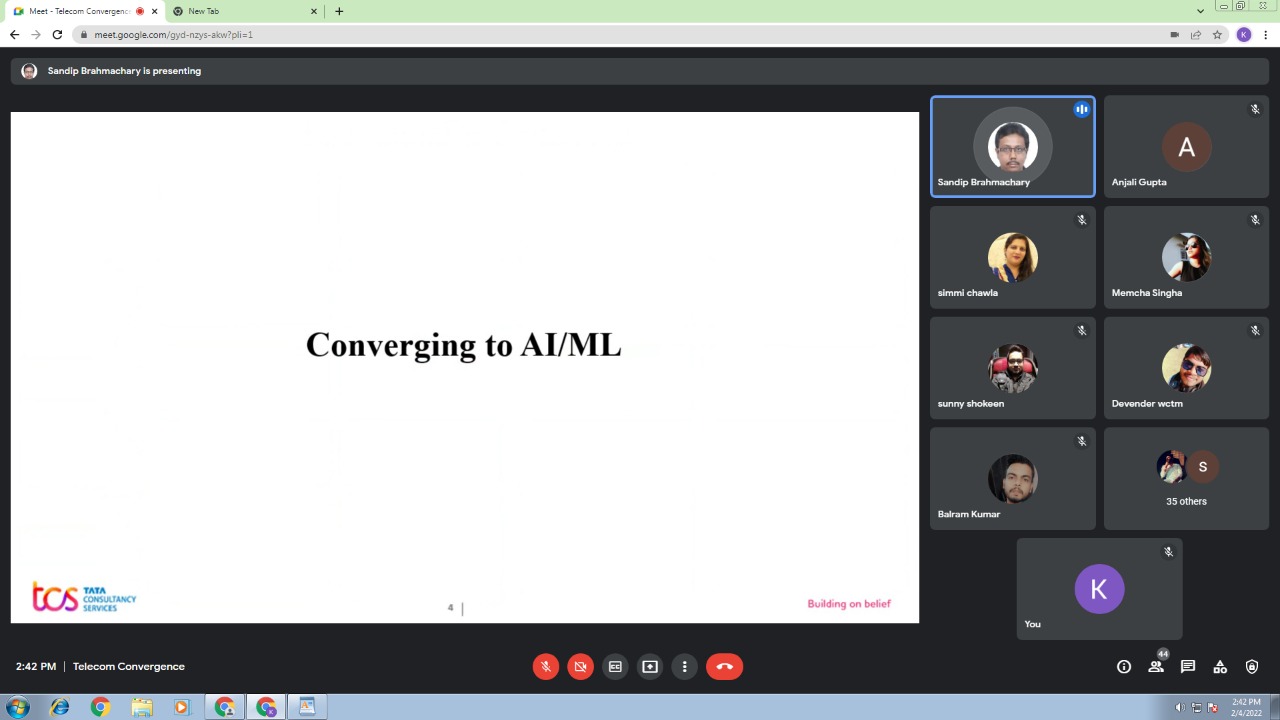Open the meeting details info icon
Screen dimensions: 1280x720
(1124, 667)
